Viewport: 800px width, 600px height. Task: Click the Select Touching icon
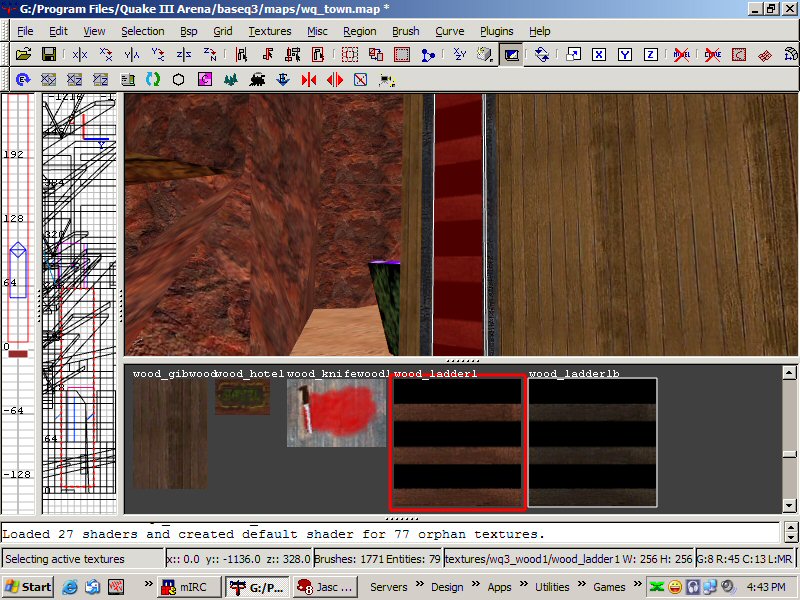tap(267, 54)
